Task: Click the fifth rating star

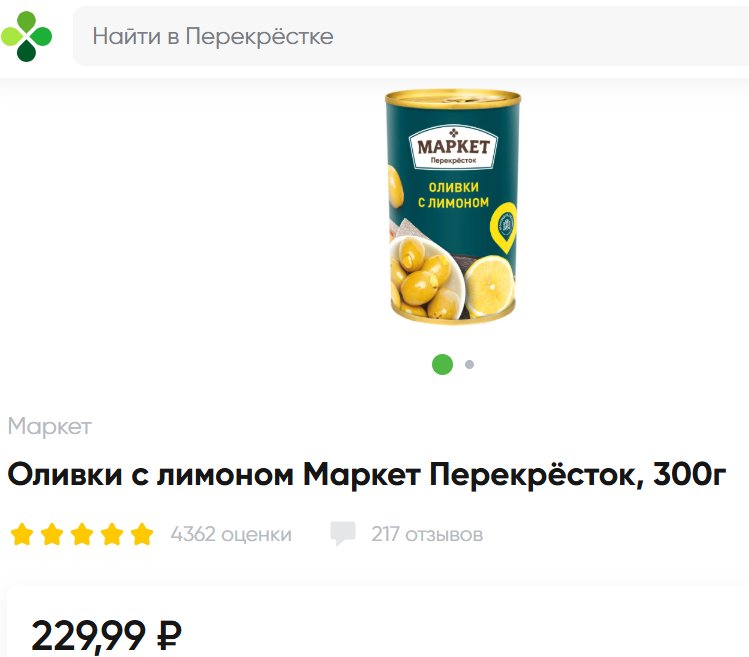Action: (142, 534)
